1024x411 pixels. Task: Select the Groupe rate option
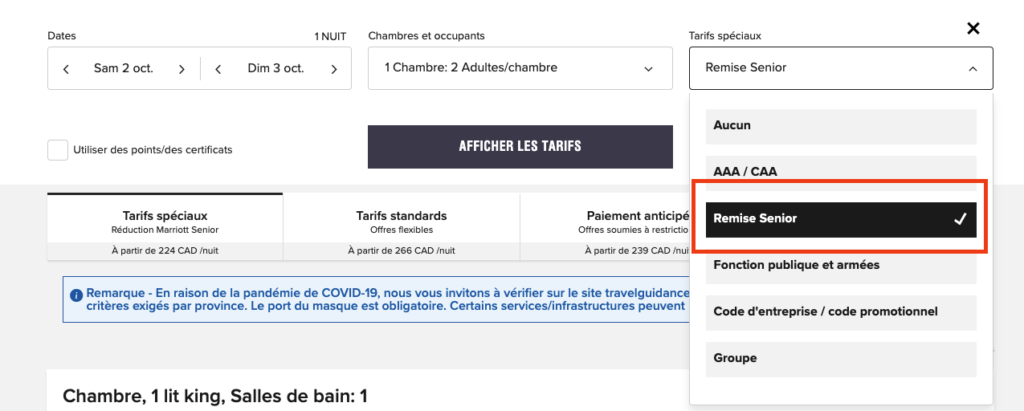[840, 358]
